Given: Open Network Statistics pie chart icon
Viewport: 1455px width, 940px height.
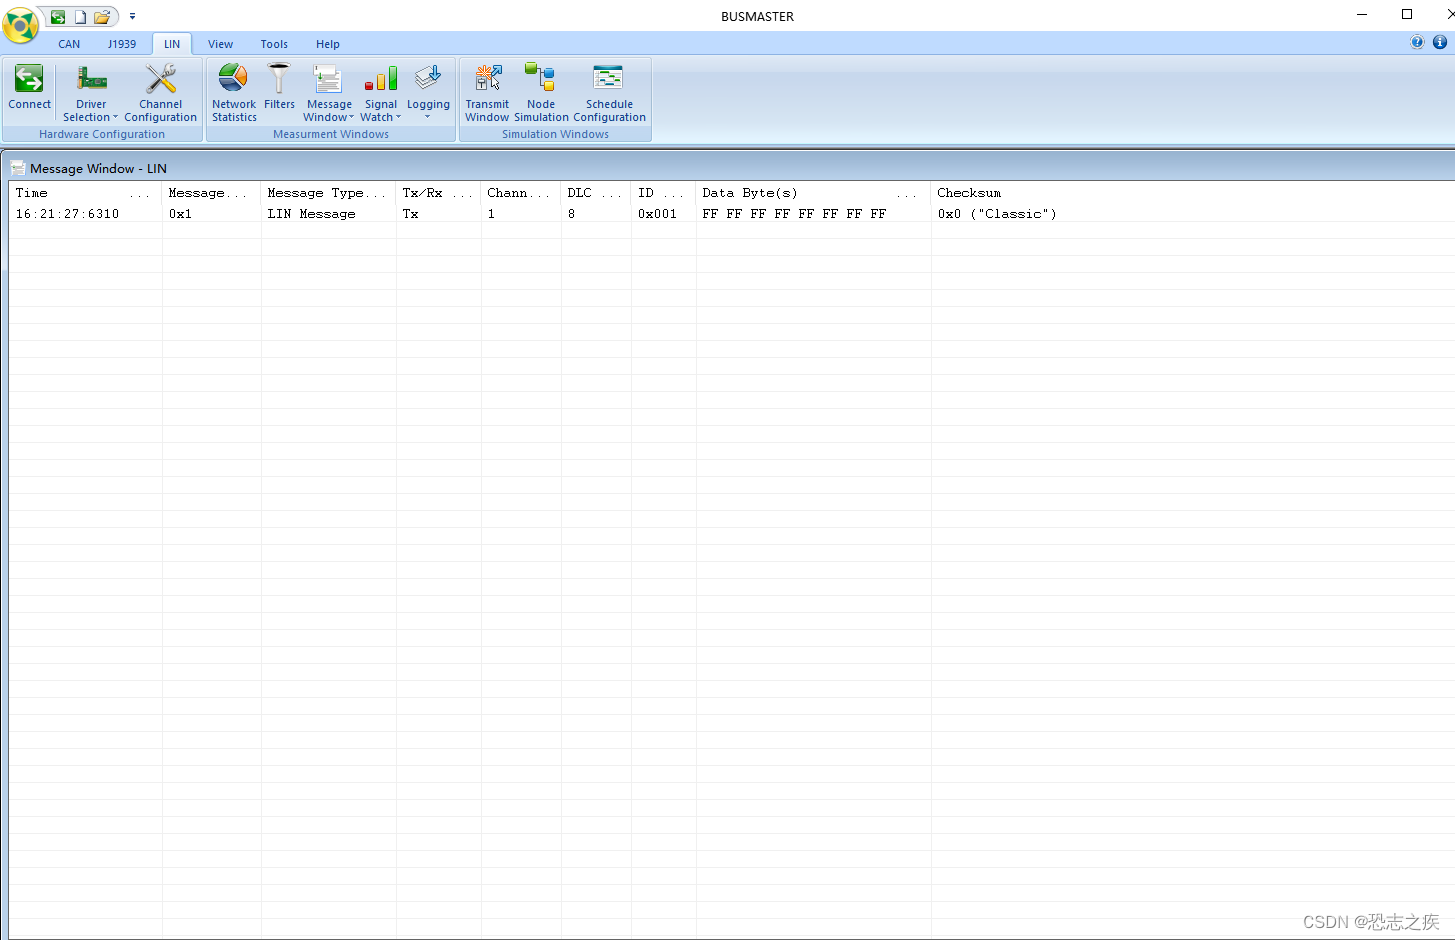Looking at the screenshot, I should coord(233,78).
